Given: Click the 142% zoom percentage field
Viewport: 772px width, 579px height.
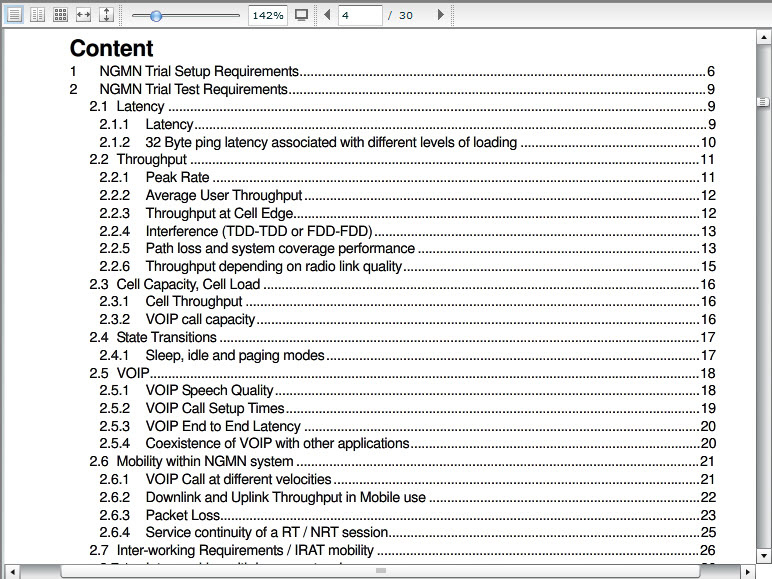Looking at the screenshot, I should (267, 15).
